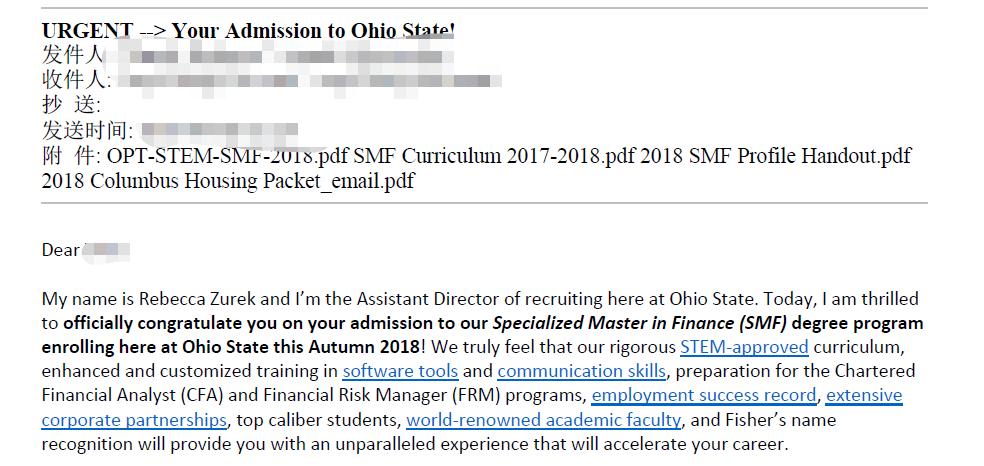This screenshot has width=984, height=466.
Task: Open the STEM-approved hyperlink
Action: (744, 347)
